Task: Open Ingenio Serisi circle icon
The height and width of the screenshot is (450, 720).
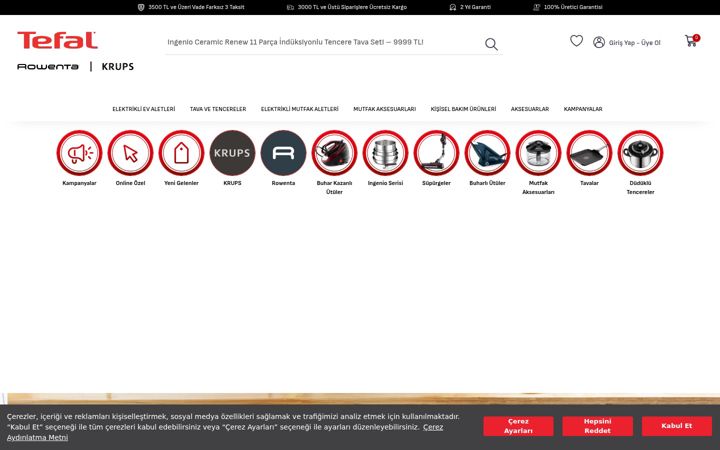Action: coord(385,153)
